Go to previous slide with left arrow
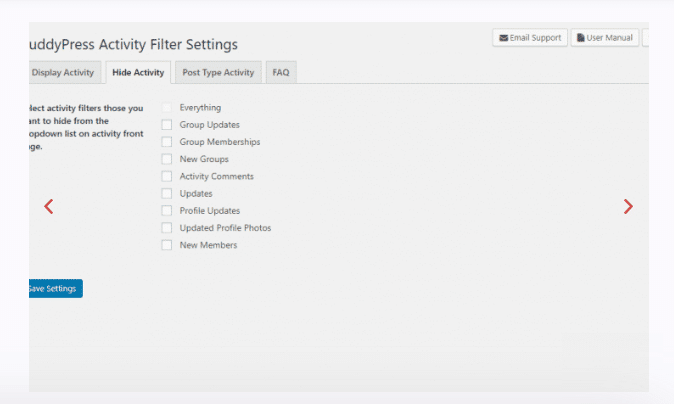The image size is (674, 404). point(49,207)
